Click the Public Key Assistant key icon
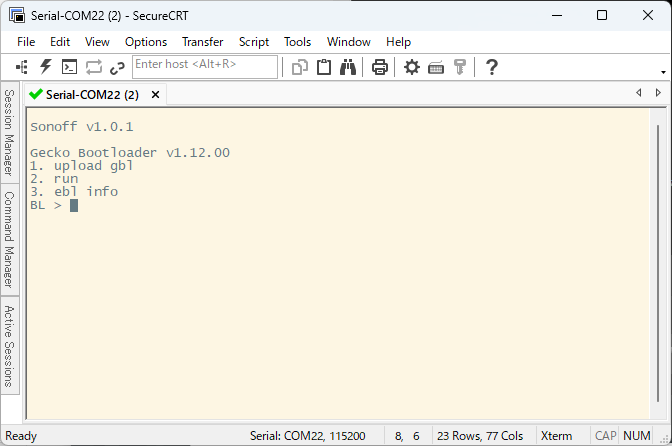 [459, 67]
